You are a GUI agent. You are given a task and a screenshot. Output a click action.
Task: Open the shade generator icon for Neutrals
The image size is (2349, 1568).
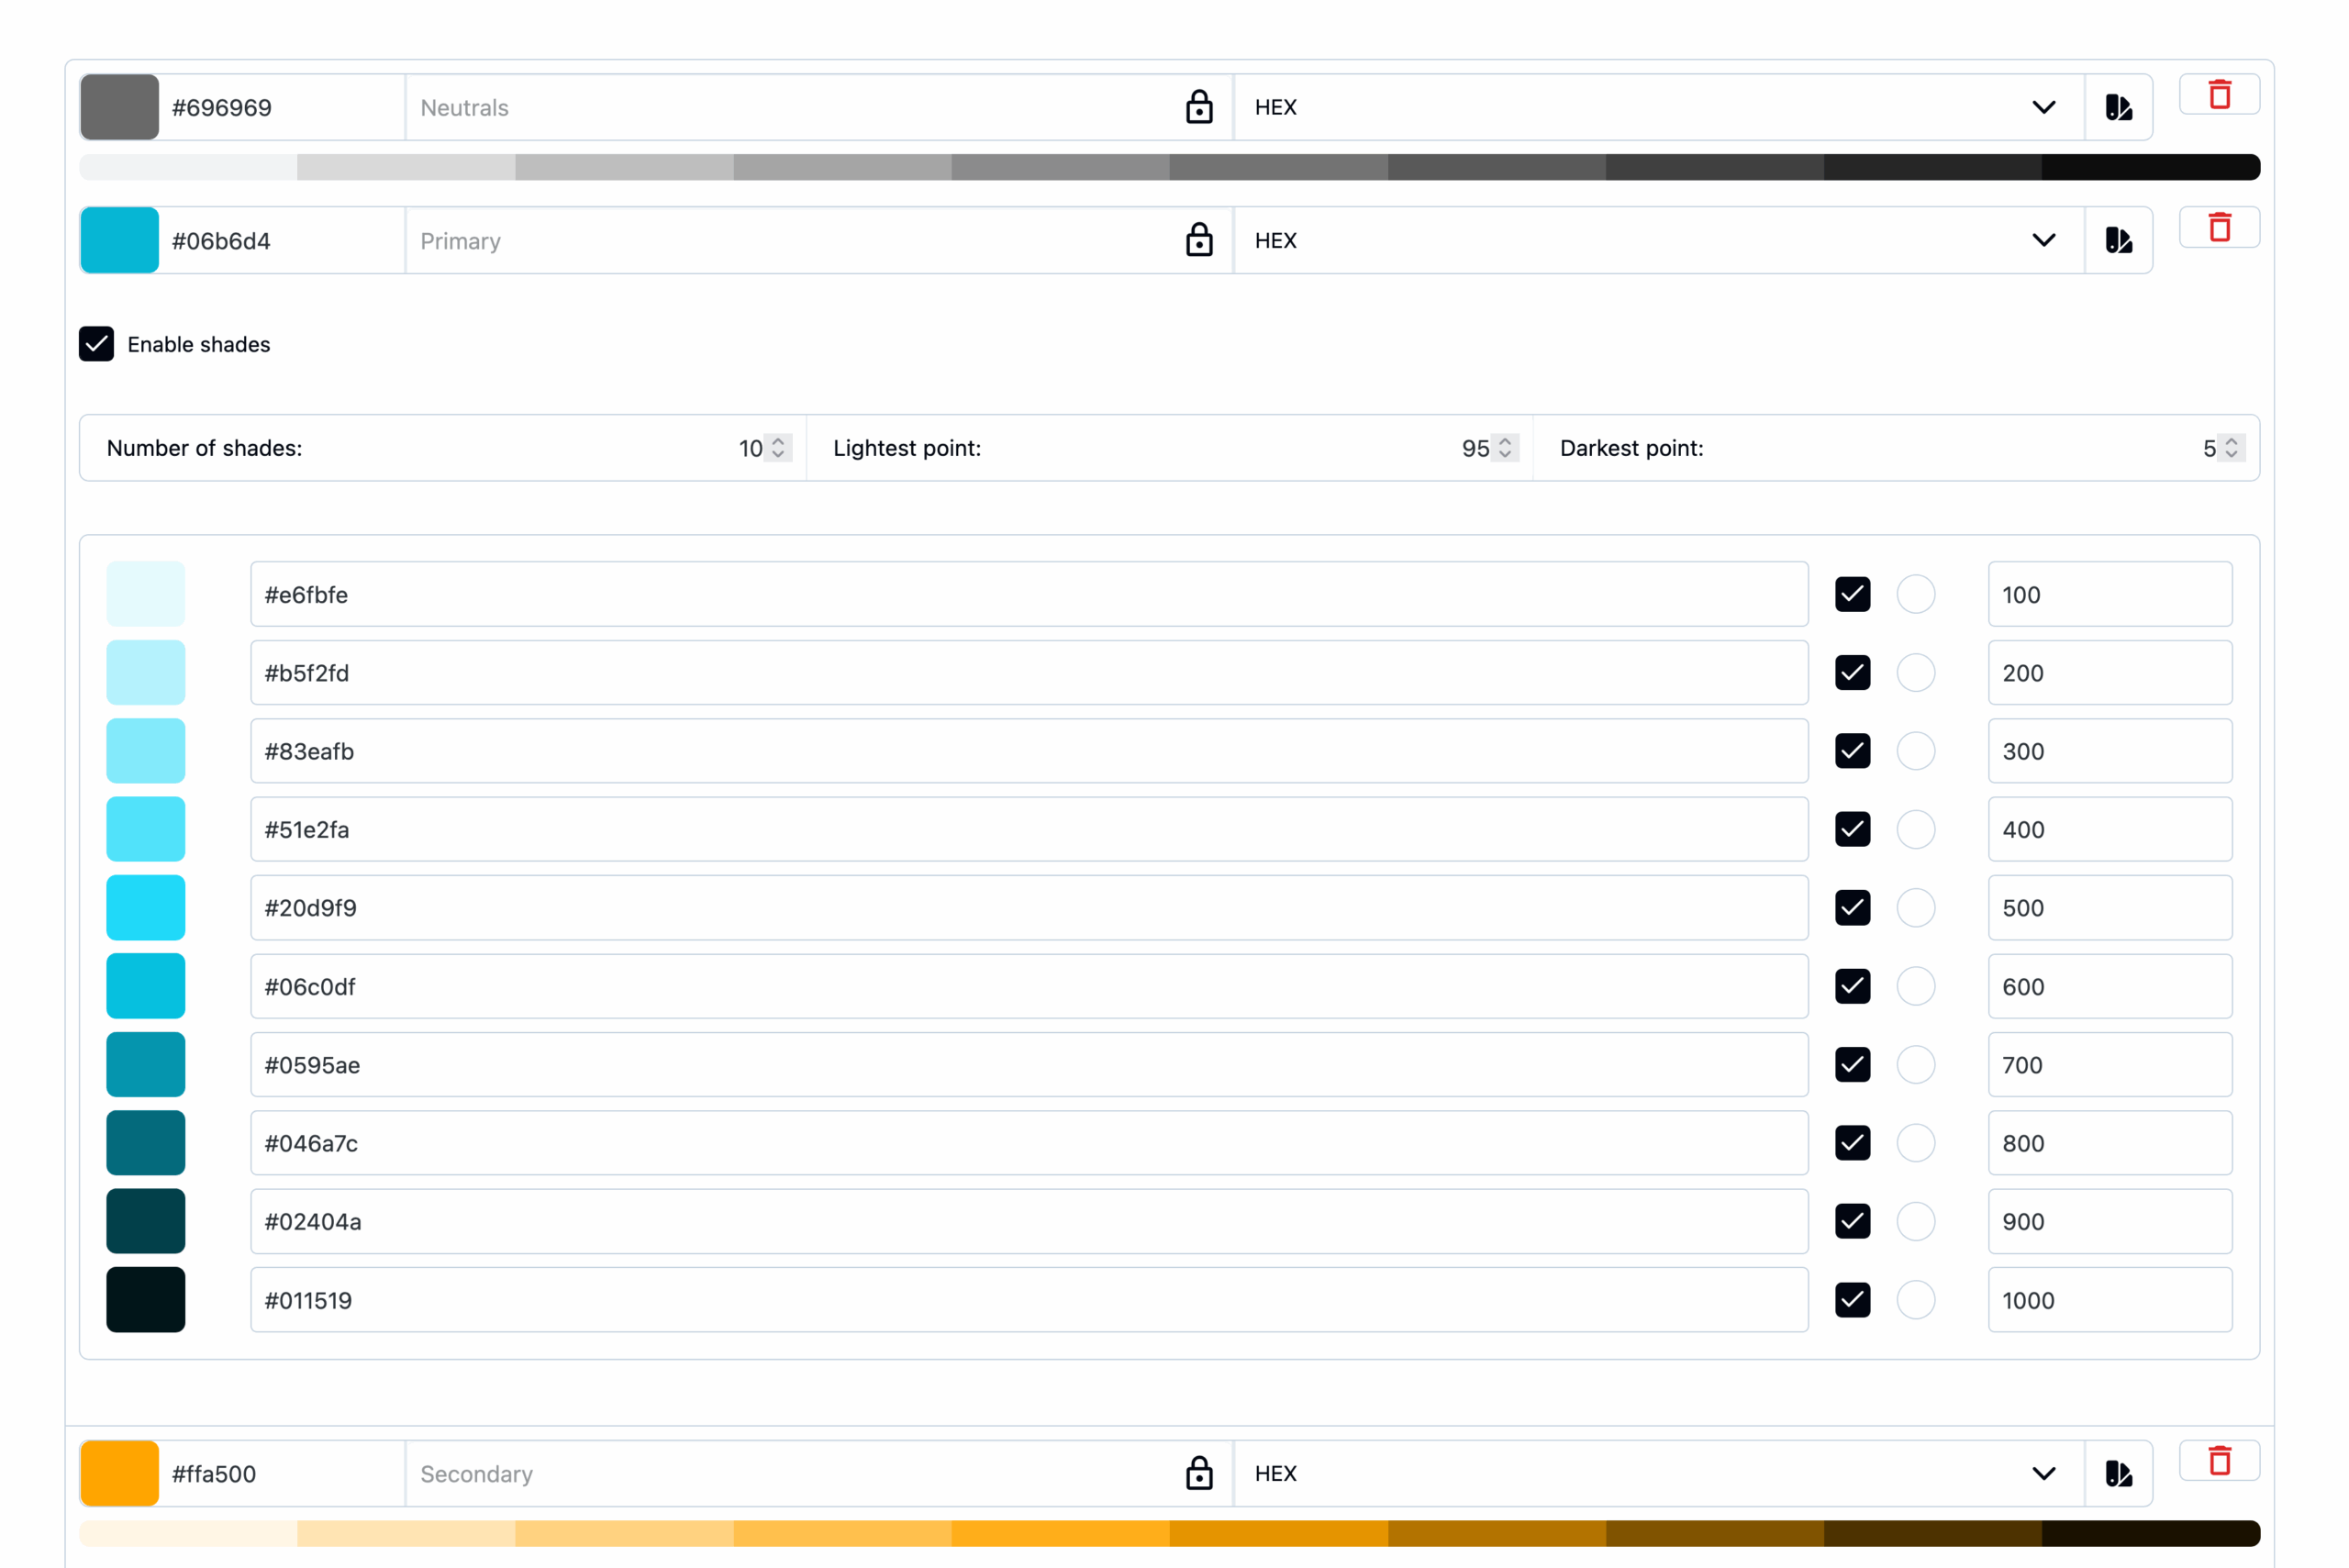2119,107
